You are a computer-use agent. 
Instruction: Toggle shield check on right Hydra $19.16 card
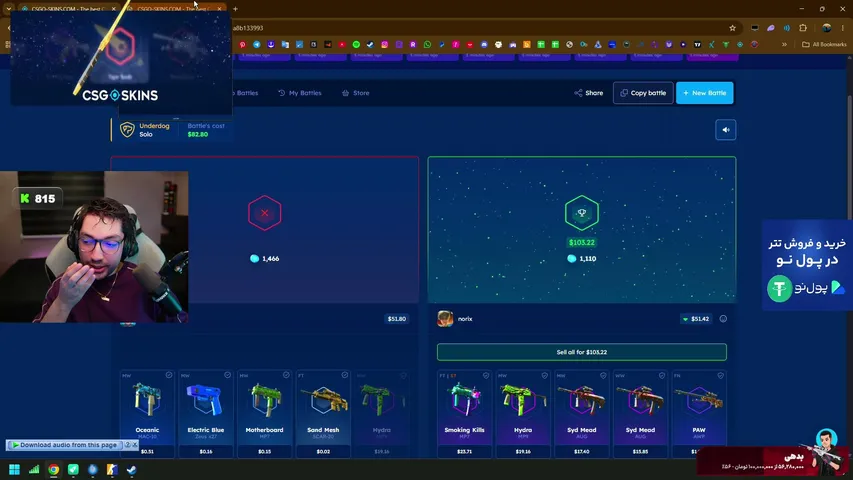click(x=545, y=376)
